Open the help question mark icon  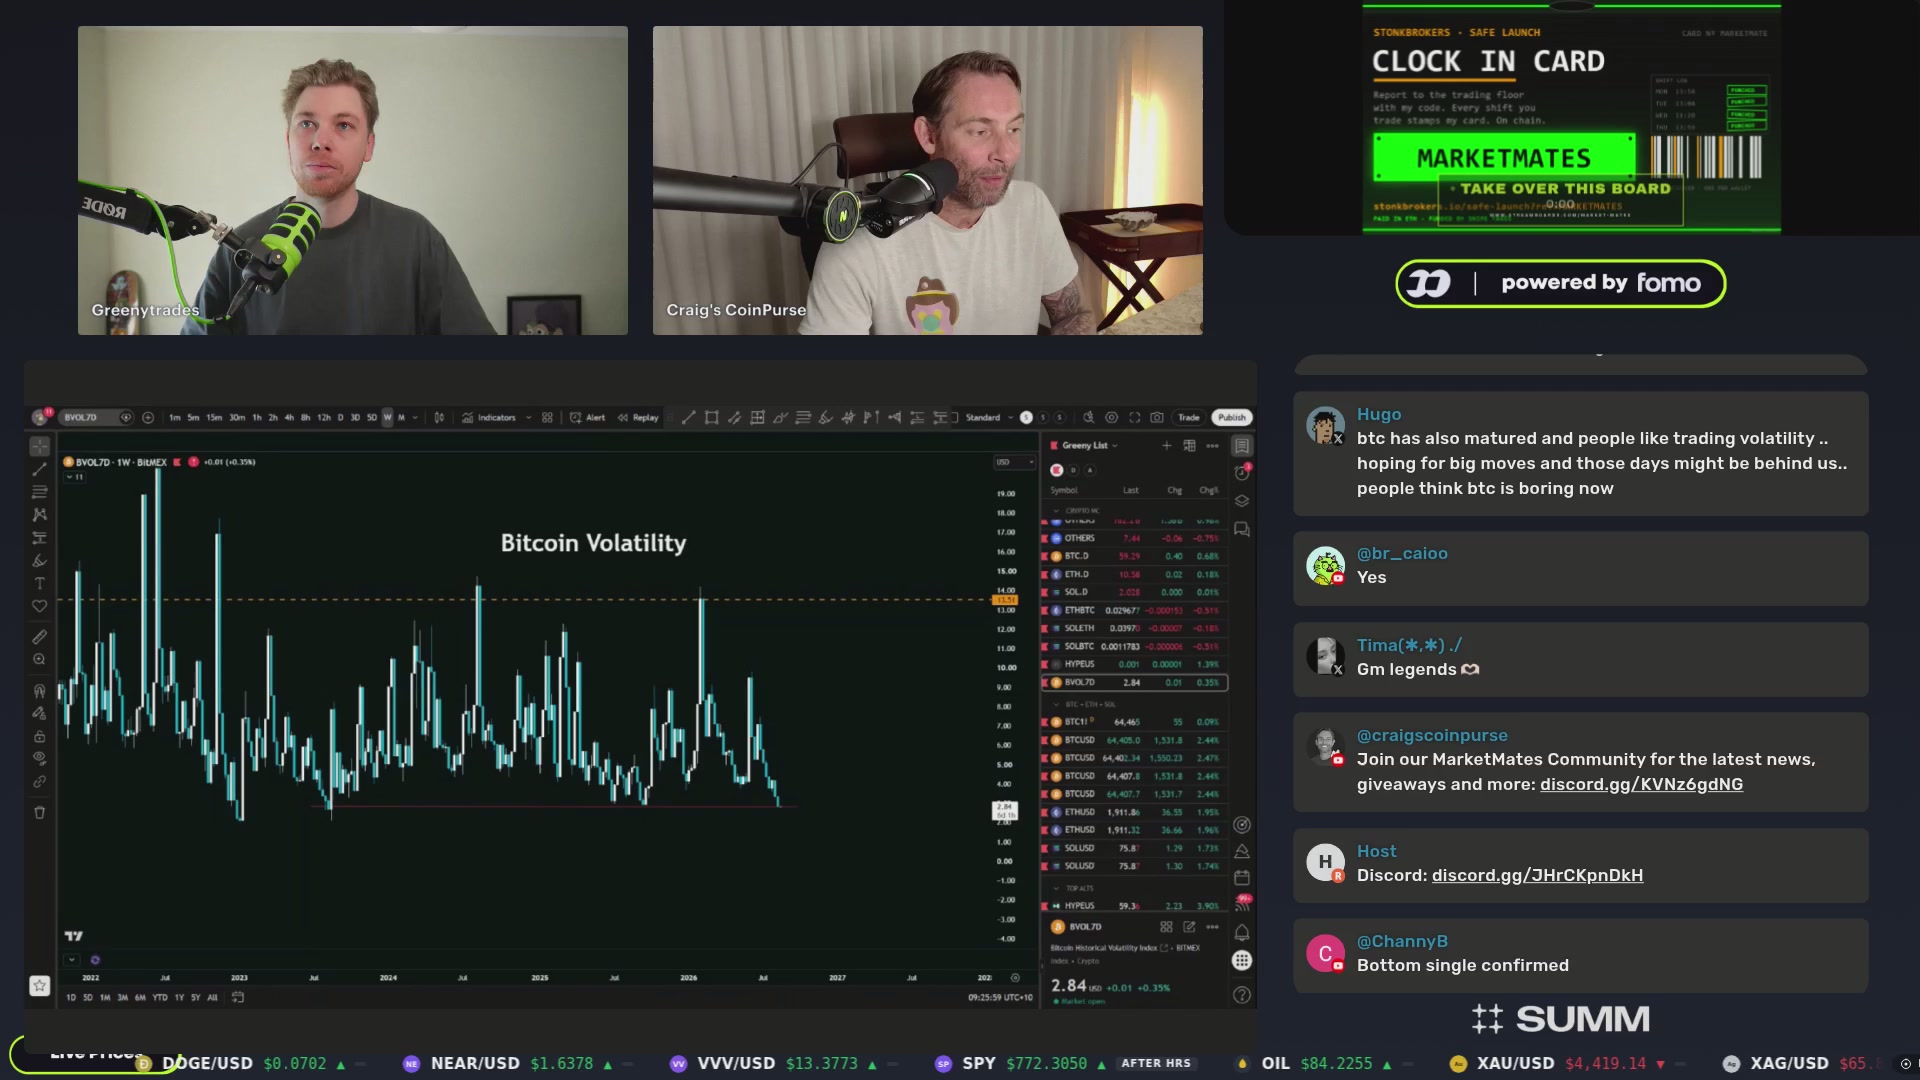1241,994
